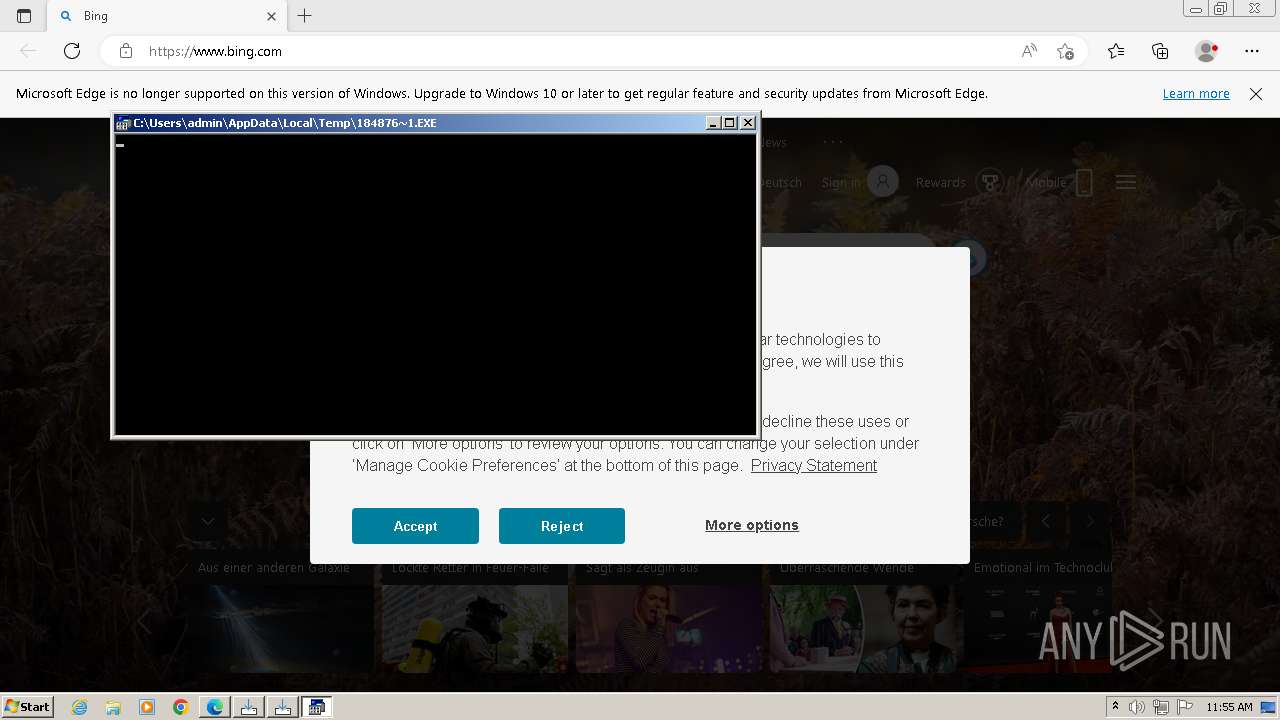Screen dimensions: 1280x720
Task: Open Action Center flag tray icon
Action: (1185, 707)
